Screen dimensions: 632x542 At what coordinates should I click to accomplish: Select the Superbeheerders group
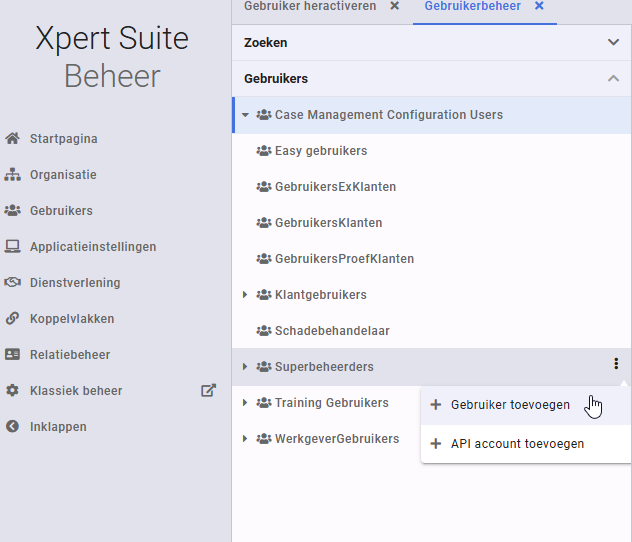point(324,367)
